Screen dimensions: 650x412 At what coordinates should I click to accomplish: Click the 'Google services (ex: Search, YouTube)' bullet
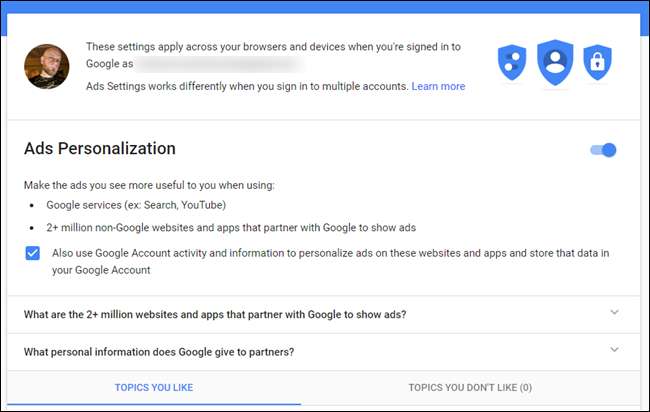click(130, 206)
